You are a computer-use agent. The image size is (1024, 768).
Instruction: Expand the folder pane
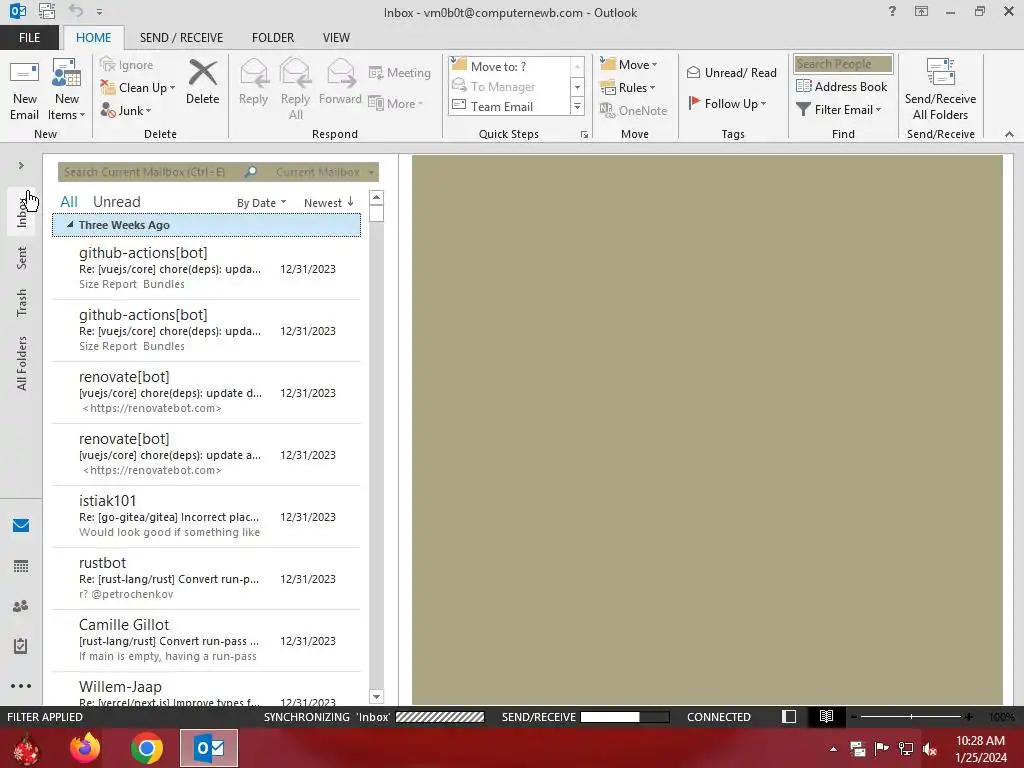click(x=21, y=165)
